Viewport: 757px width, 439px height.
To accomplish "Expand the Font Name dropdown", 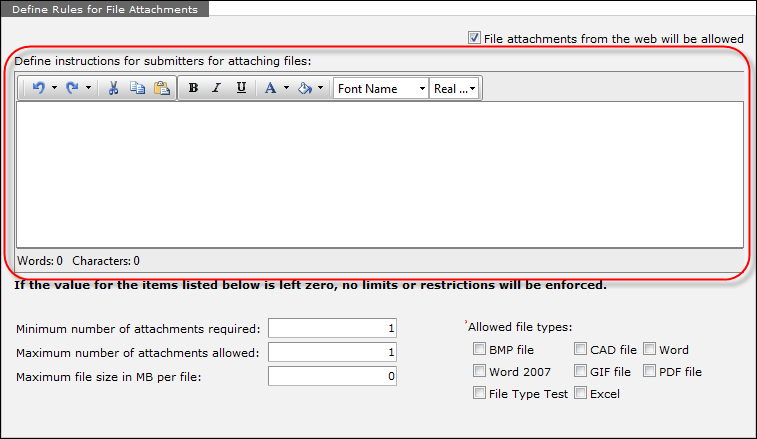I will click(380, 89).
